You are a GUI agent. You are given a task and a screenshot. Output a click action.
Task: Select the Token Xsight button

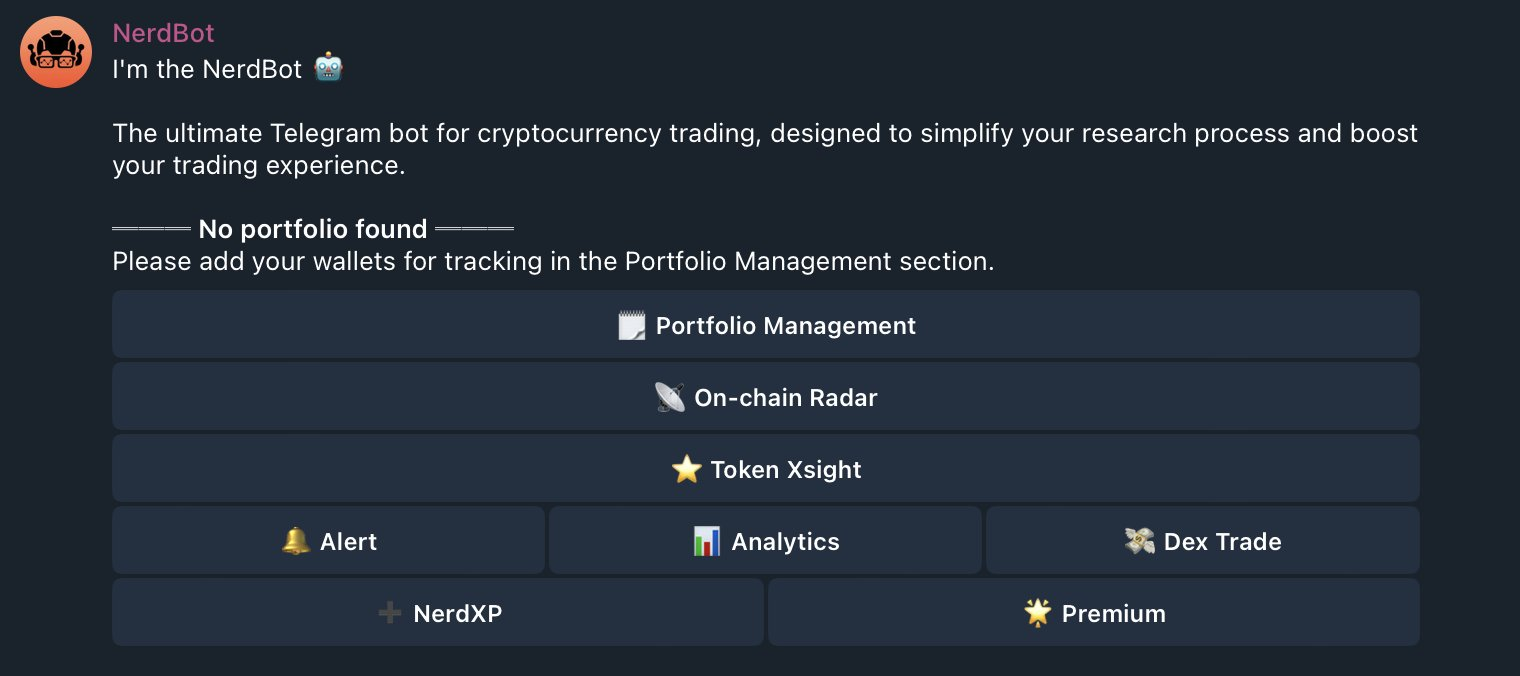(x=766, y=468)
